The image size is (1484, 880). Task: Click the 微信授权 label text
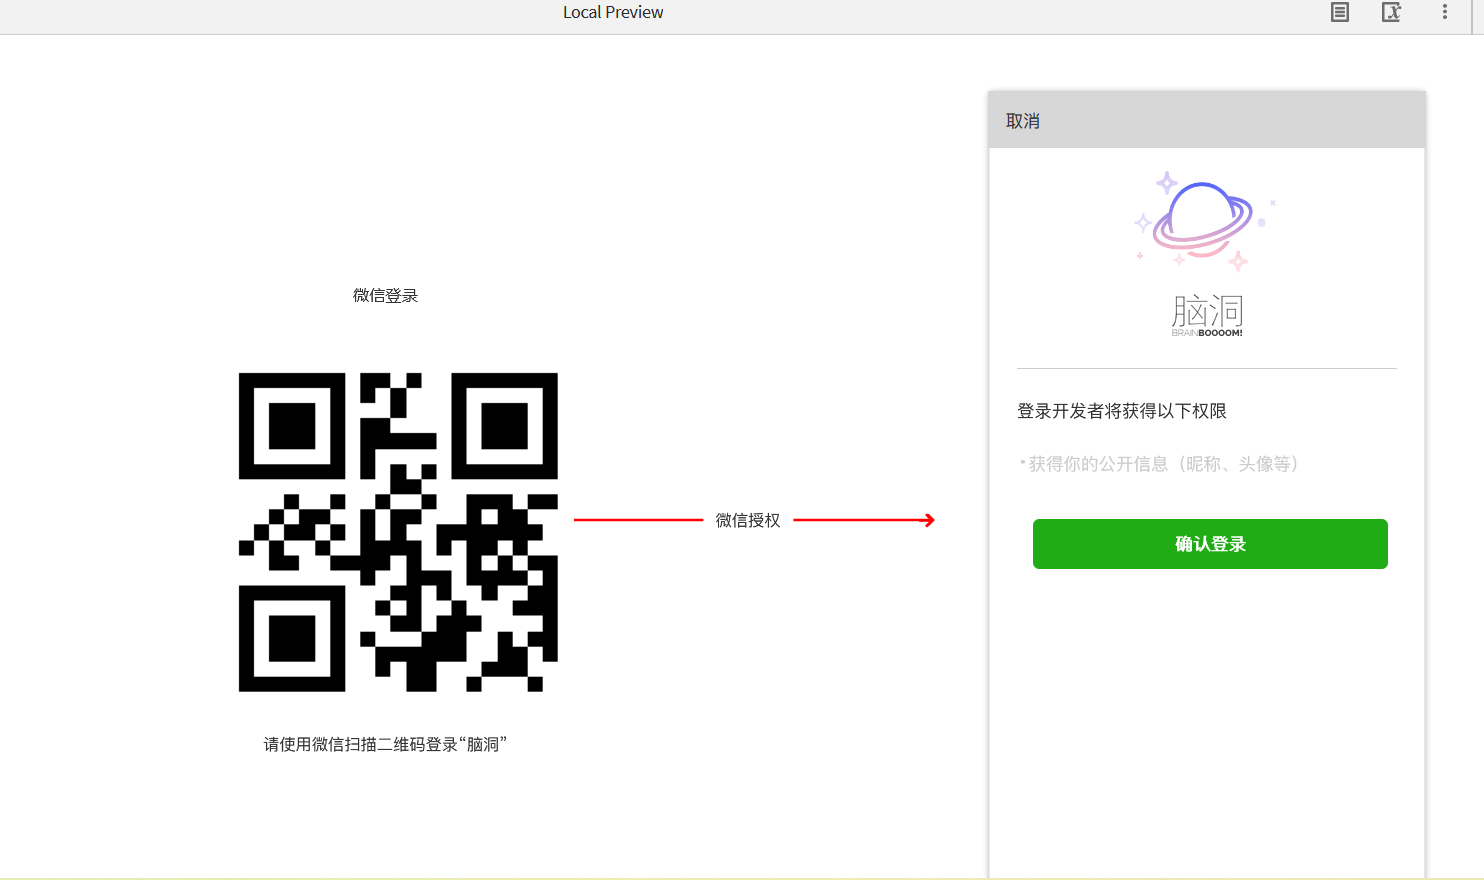(x=748, y=520)
